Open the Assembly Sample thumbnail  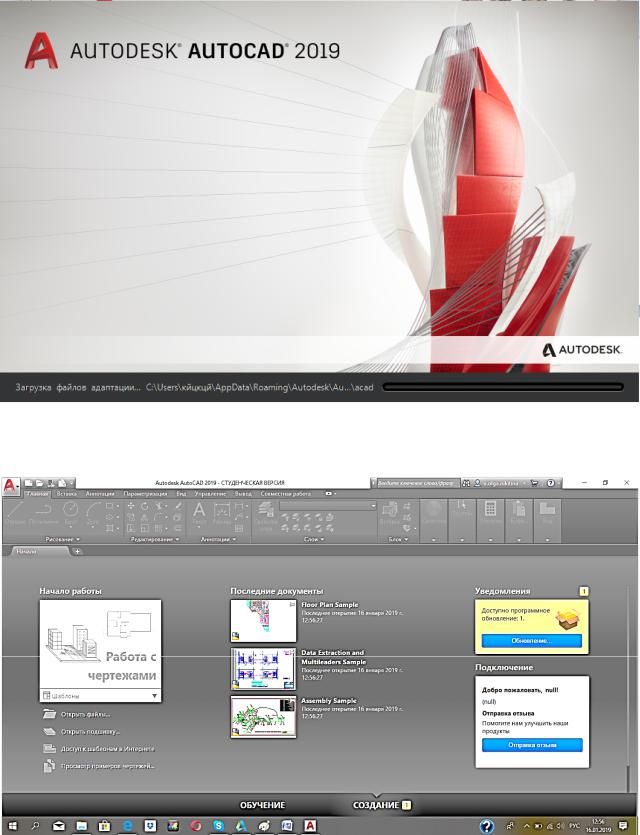pos(263,717)
